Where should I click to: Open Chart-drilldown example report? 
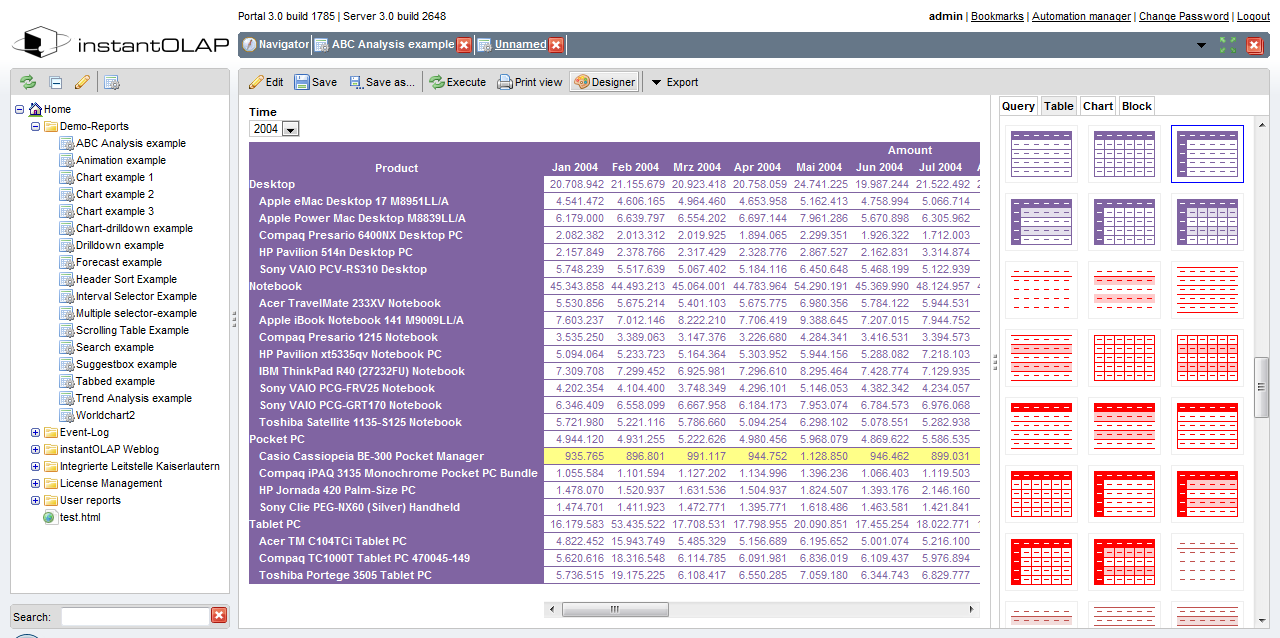135,228
